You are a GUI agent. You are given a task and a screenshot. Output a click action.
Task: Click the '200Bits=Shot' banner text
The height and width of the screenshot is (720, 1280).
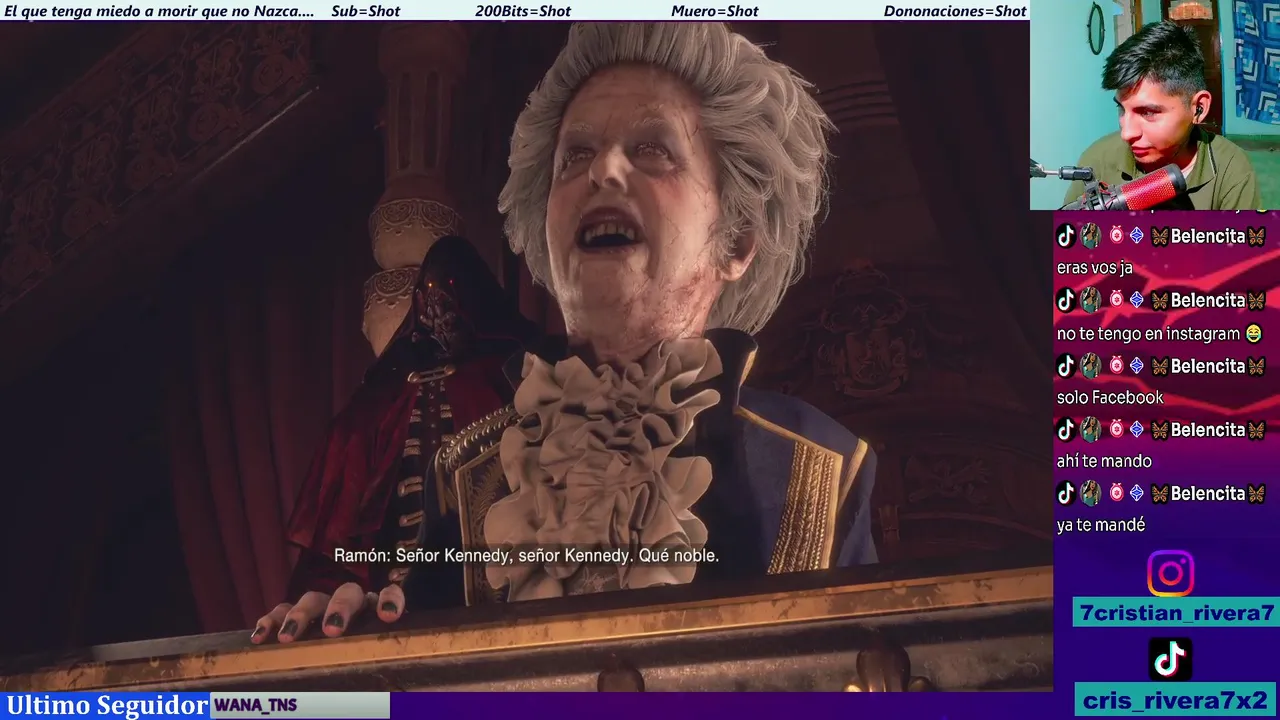[523, 11]
